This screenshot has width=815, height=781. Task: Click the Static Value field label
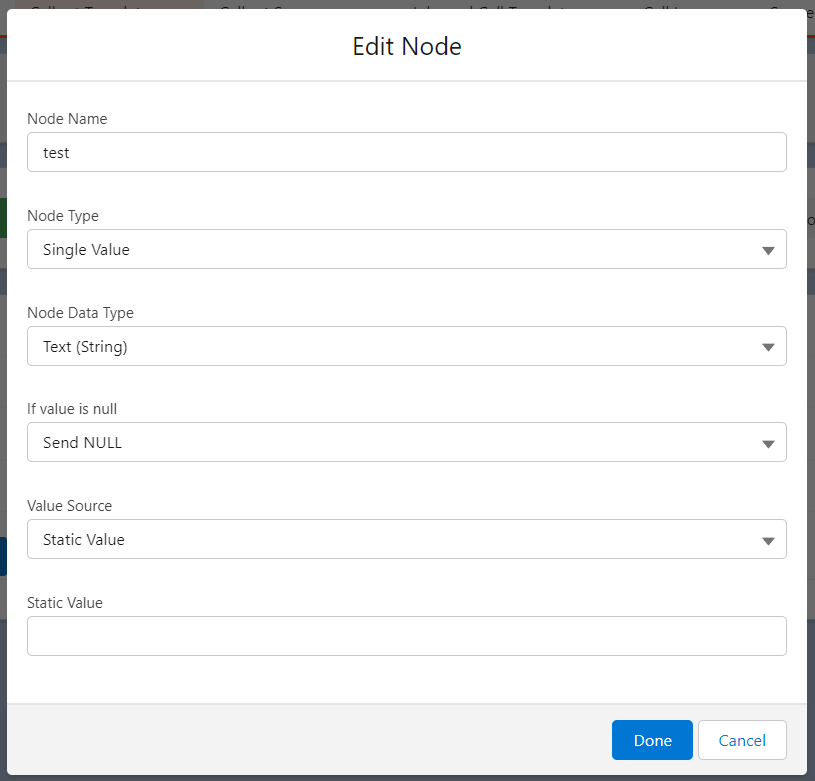click(65, 603)
